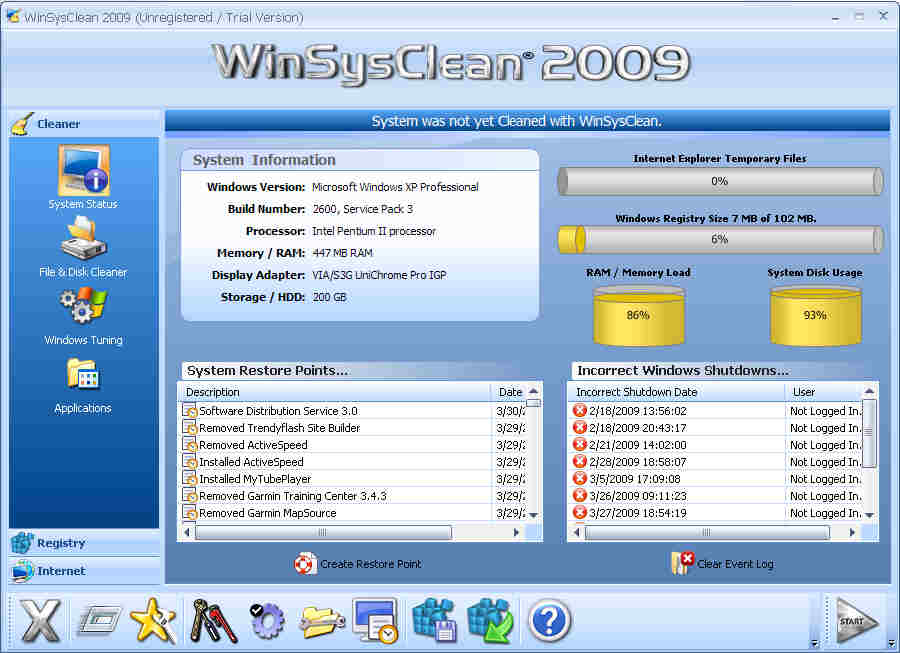The image size is (900, 653).
Task: Open File & Disk Cleaner
Action: click(83, 240)
